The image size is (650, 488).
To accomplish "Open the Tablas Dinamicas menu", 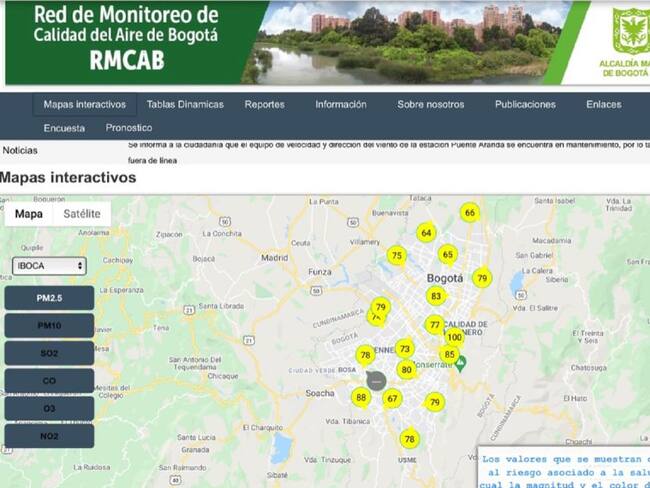I will (x=185, y=104).
